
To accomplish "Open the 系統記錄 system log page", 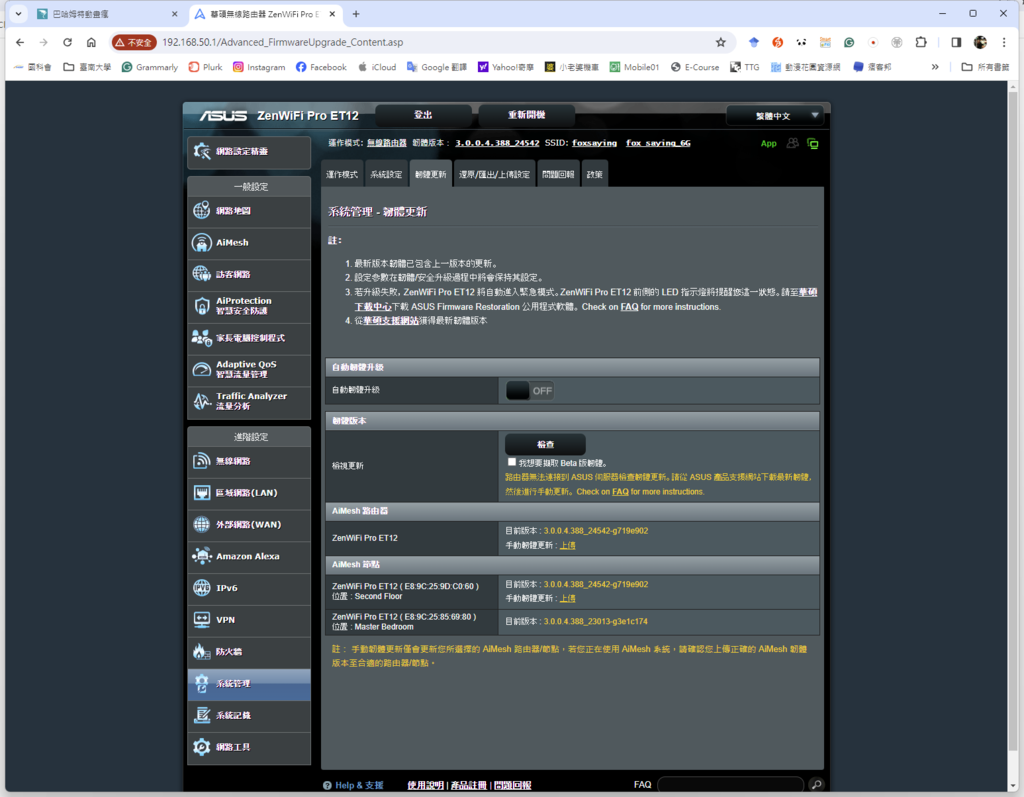I will tap(249, 715).
